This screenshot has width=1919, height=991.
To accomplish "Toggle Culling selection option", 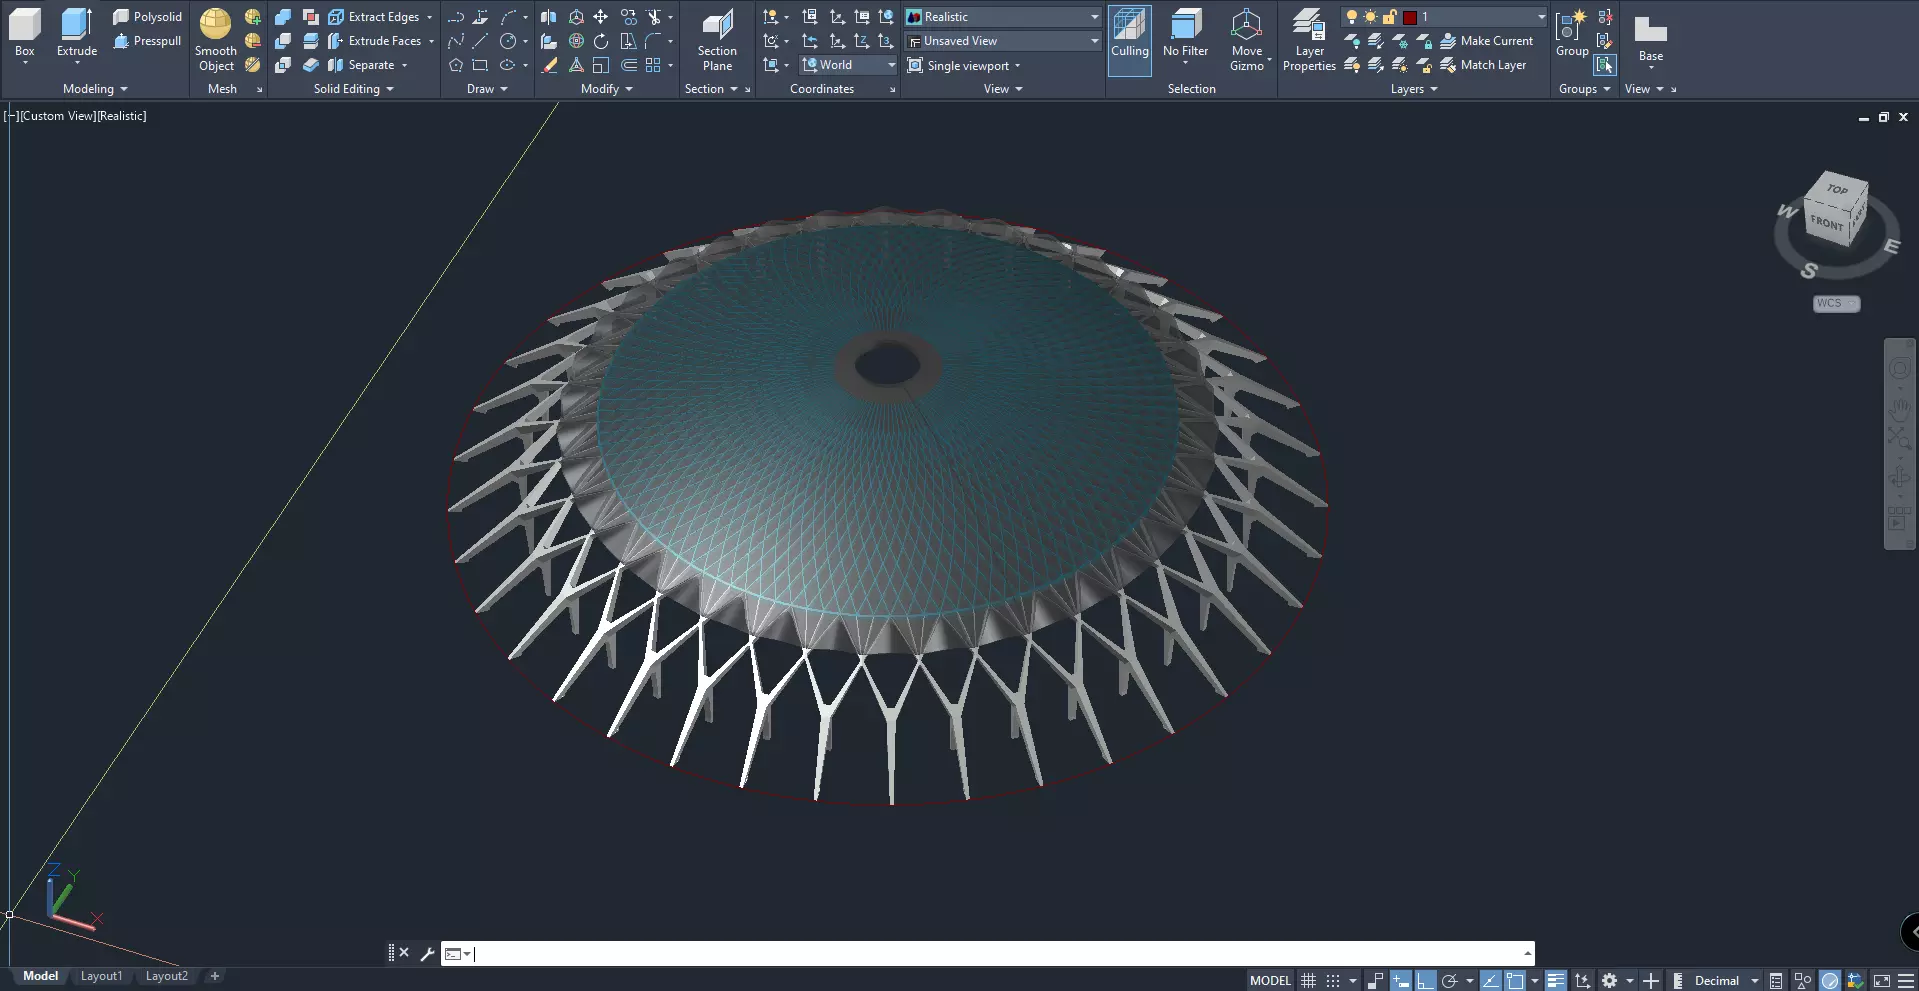I will [1130, 40].
